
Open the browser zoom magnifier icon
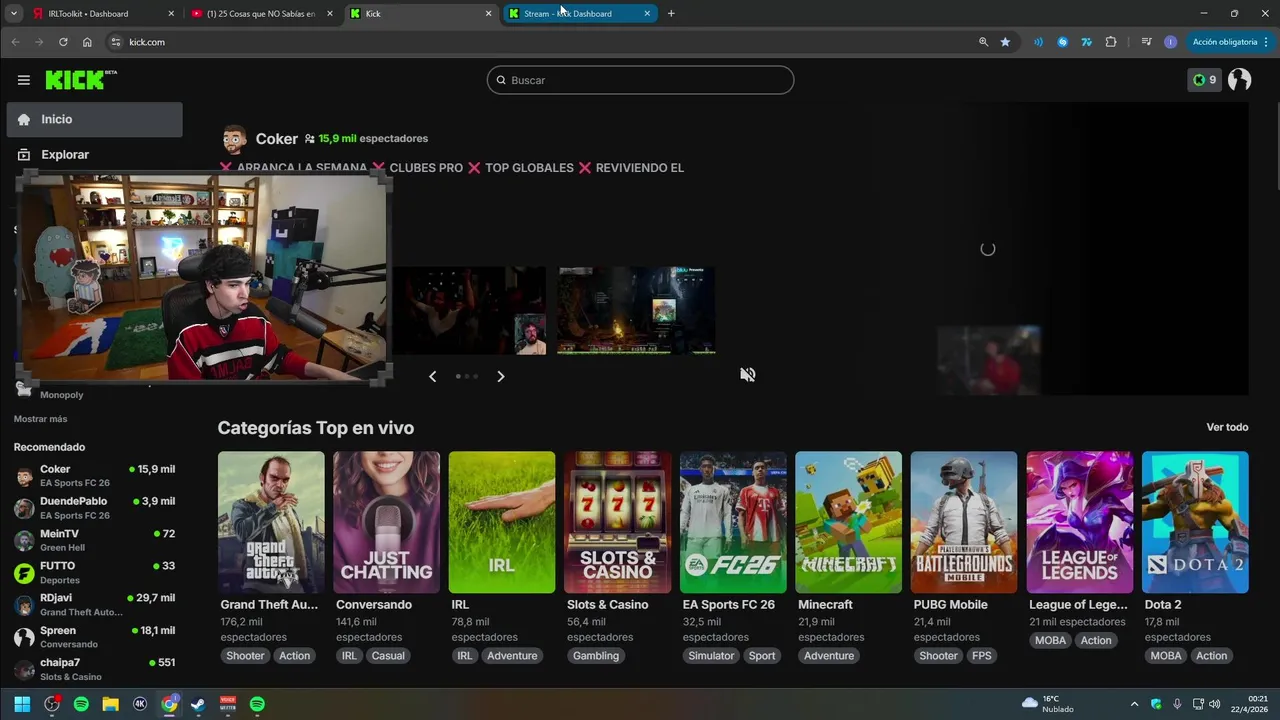pos(983,42)
